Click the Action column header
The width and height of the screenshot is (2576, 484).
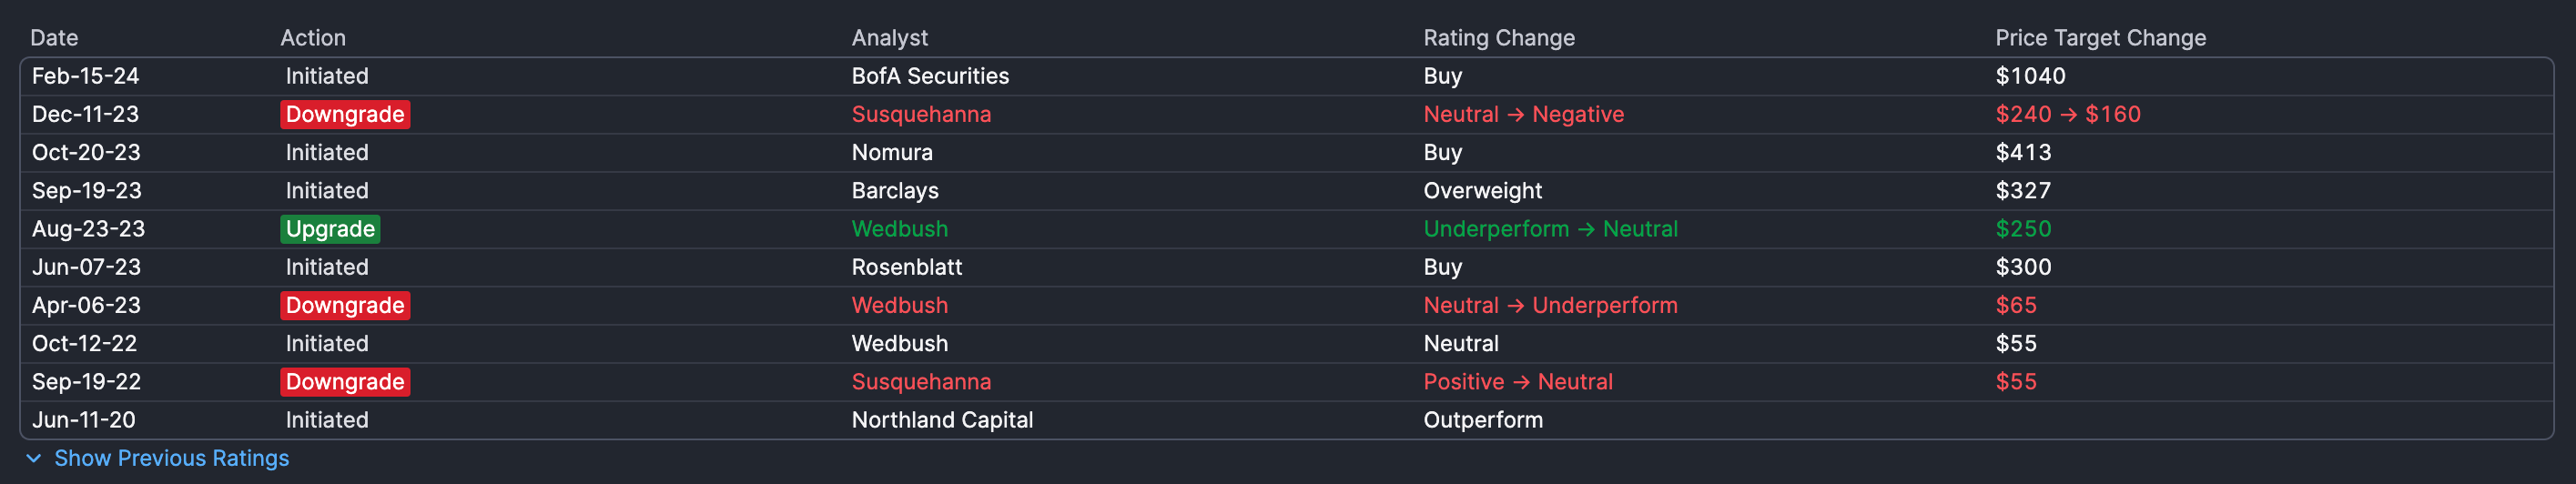point(313,38)
